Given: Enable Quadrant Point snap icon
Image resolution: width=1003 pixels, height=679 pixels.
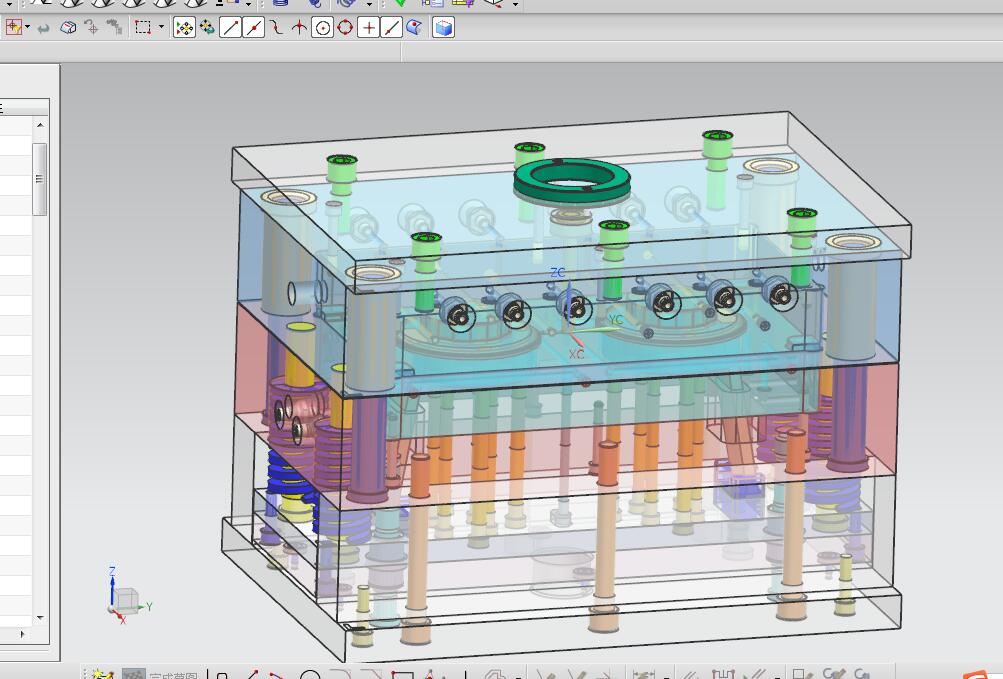Looking at the screenshot, I should click(x=345, y=28).
